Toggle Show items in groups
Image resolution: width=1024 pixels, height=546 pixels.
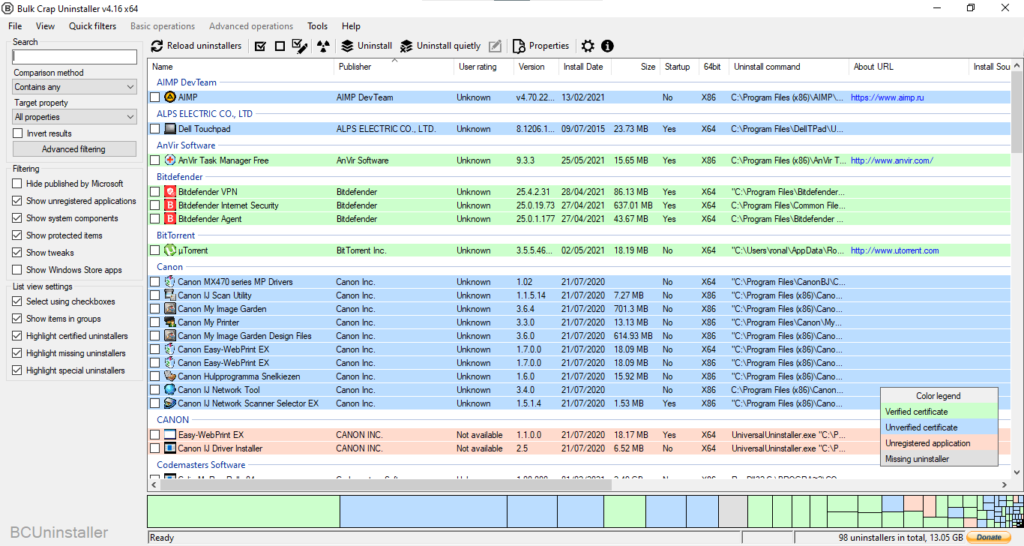tap(18, 319)
